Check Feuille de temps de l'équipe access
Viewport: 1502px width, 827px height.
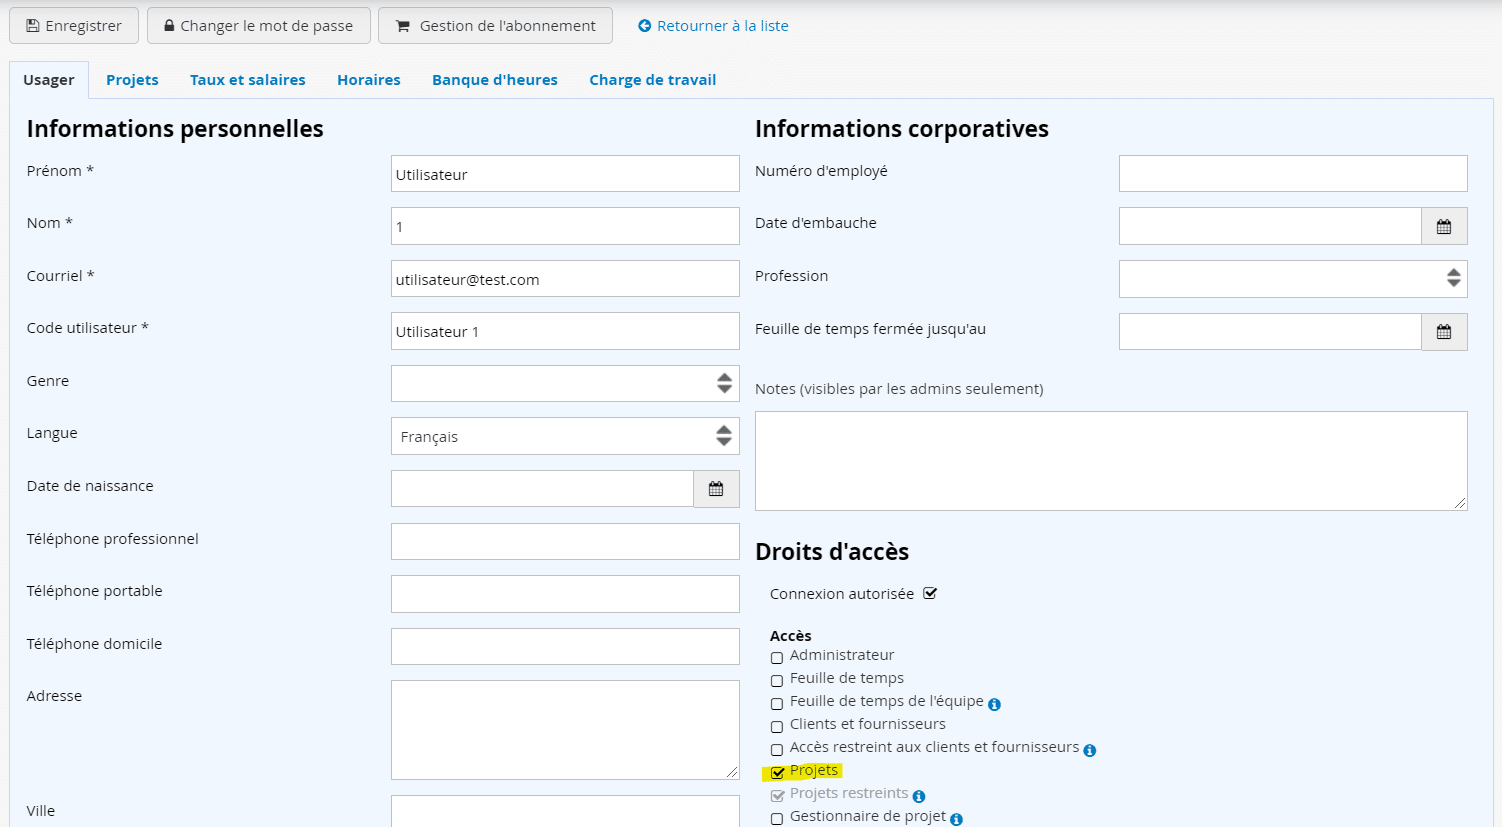pos(777,704)
